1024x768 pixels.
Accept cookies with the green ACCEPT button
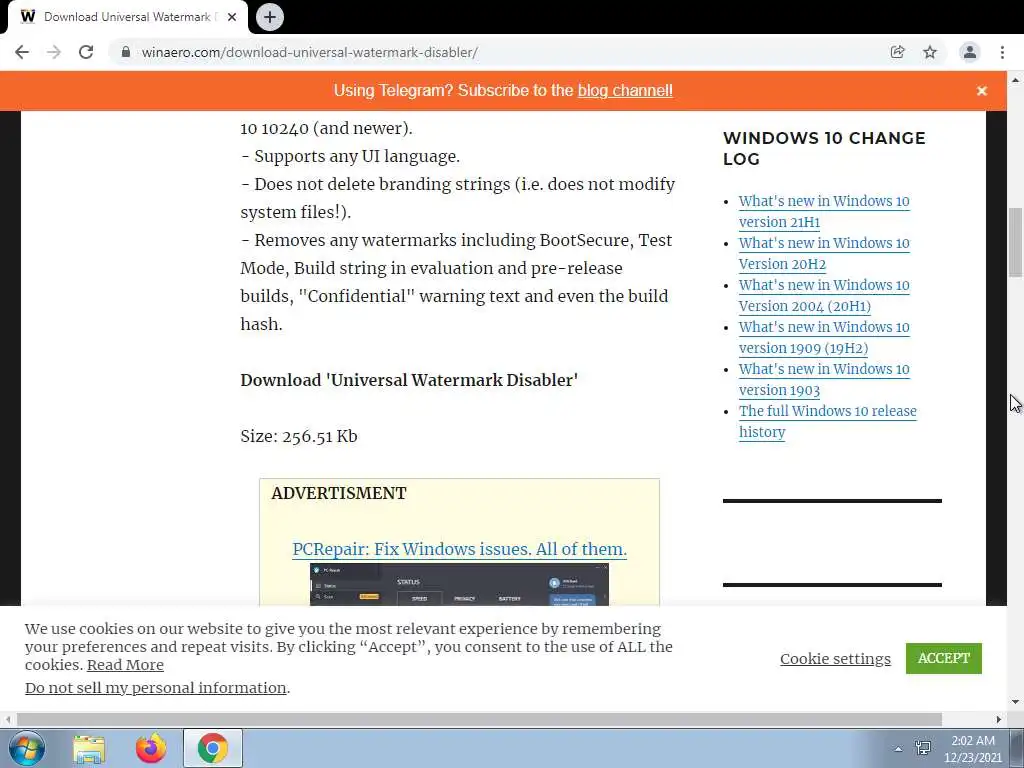point(943,658)
